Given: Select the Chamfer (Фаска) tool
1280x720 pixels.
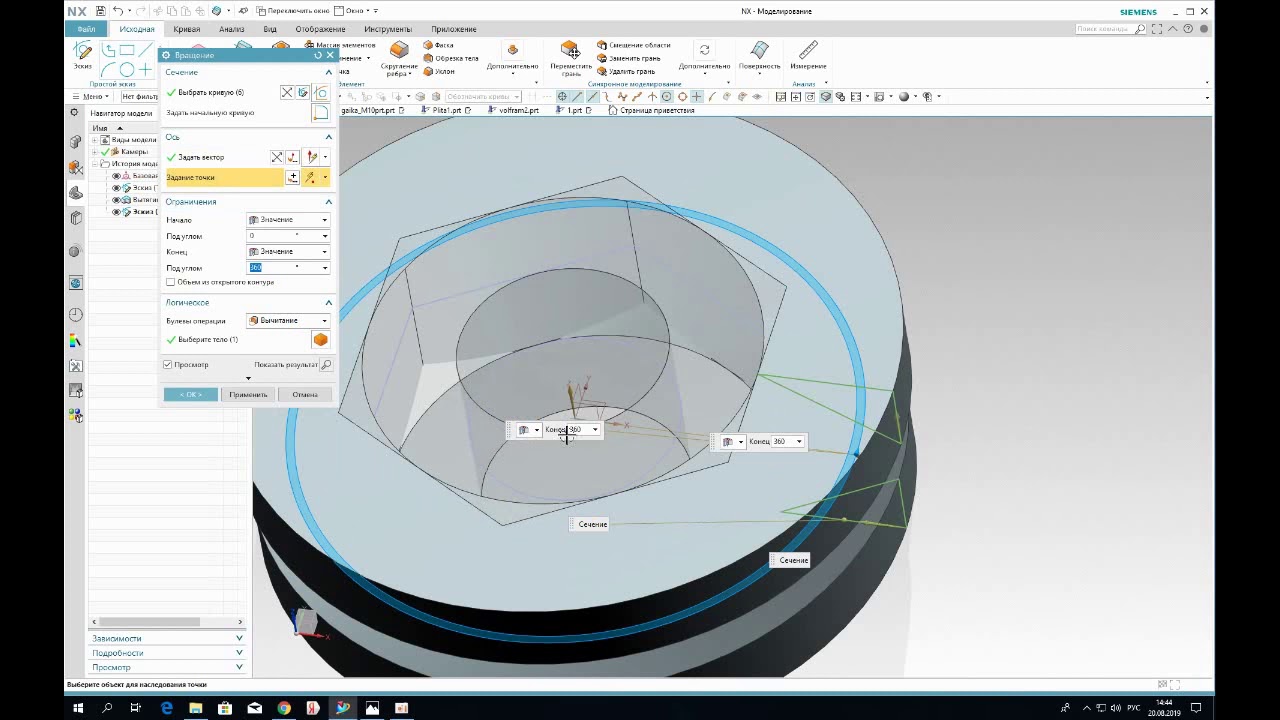Looking at the screenshot, I should pyautogui.click(x=438, y=45).
